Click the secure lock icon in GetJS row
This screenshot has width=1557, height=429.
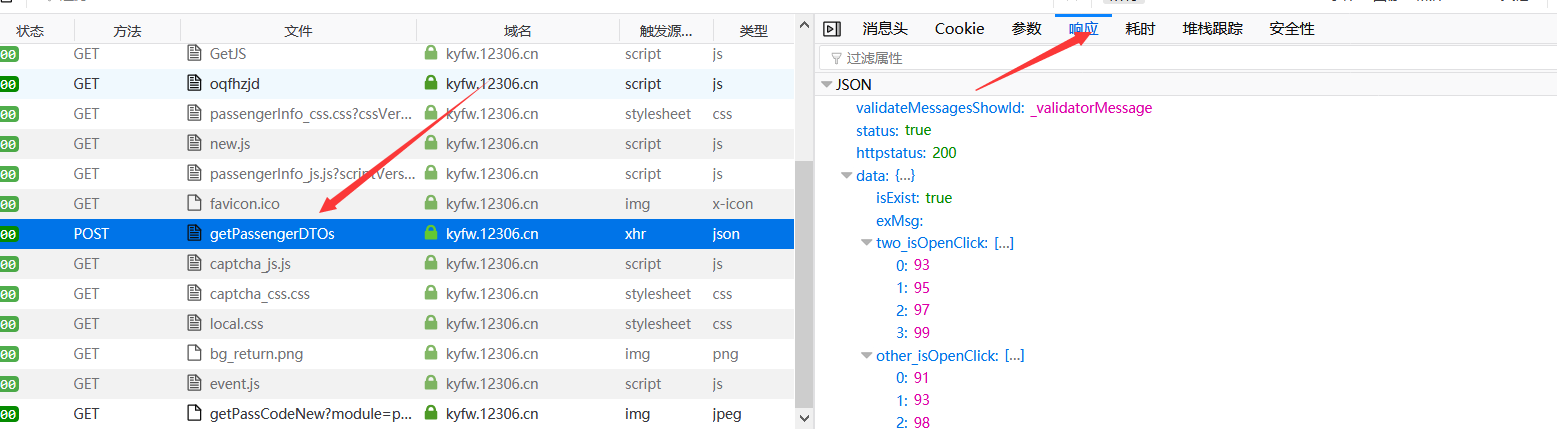coord(431,53)
